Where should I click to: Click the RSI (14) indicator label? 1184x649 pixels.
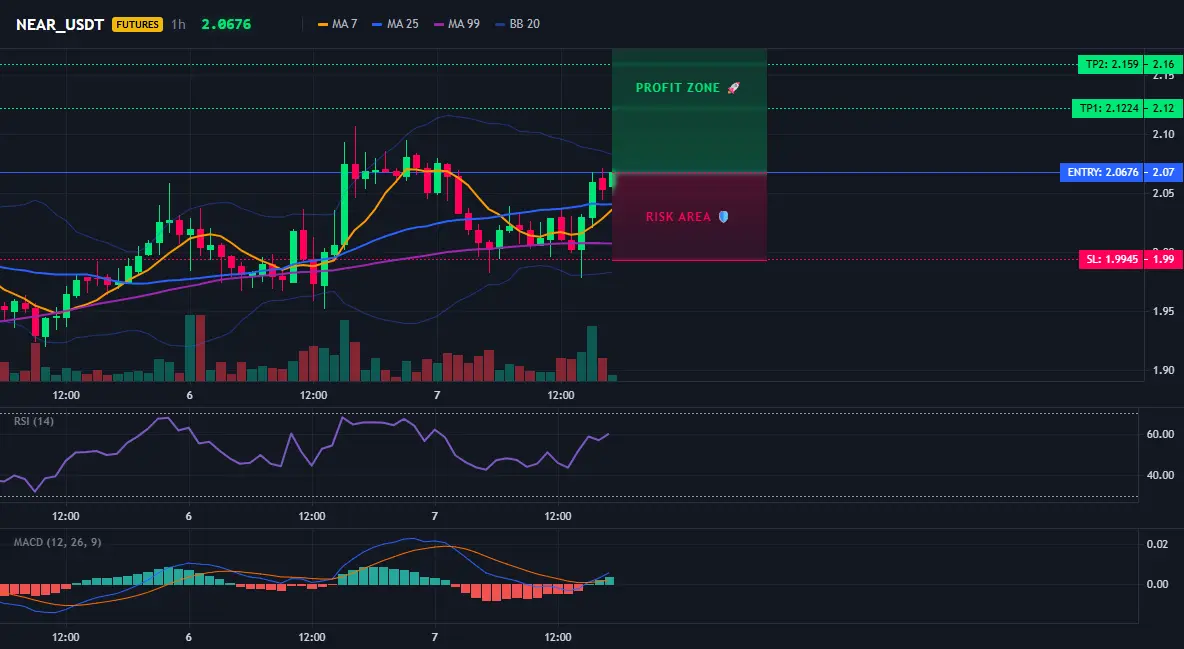tap(34, 421)
